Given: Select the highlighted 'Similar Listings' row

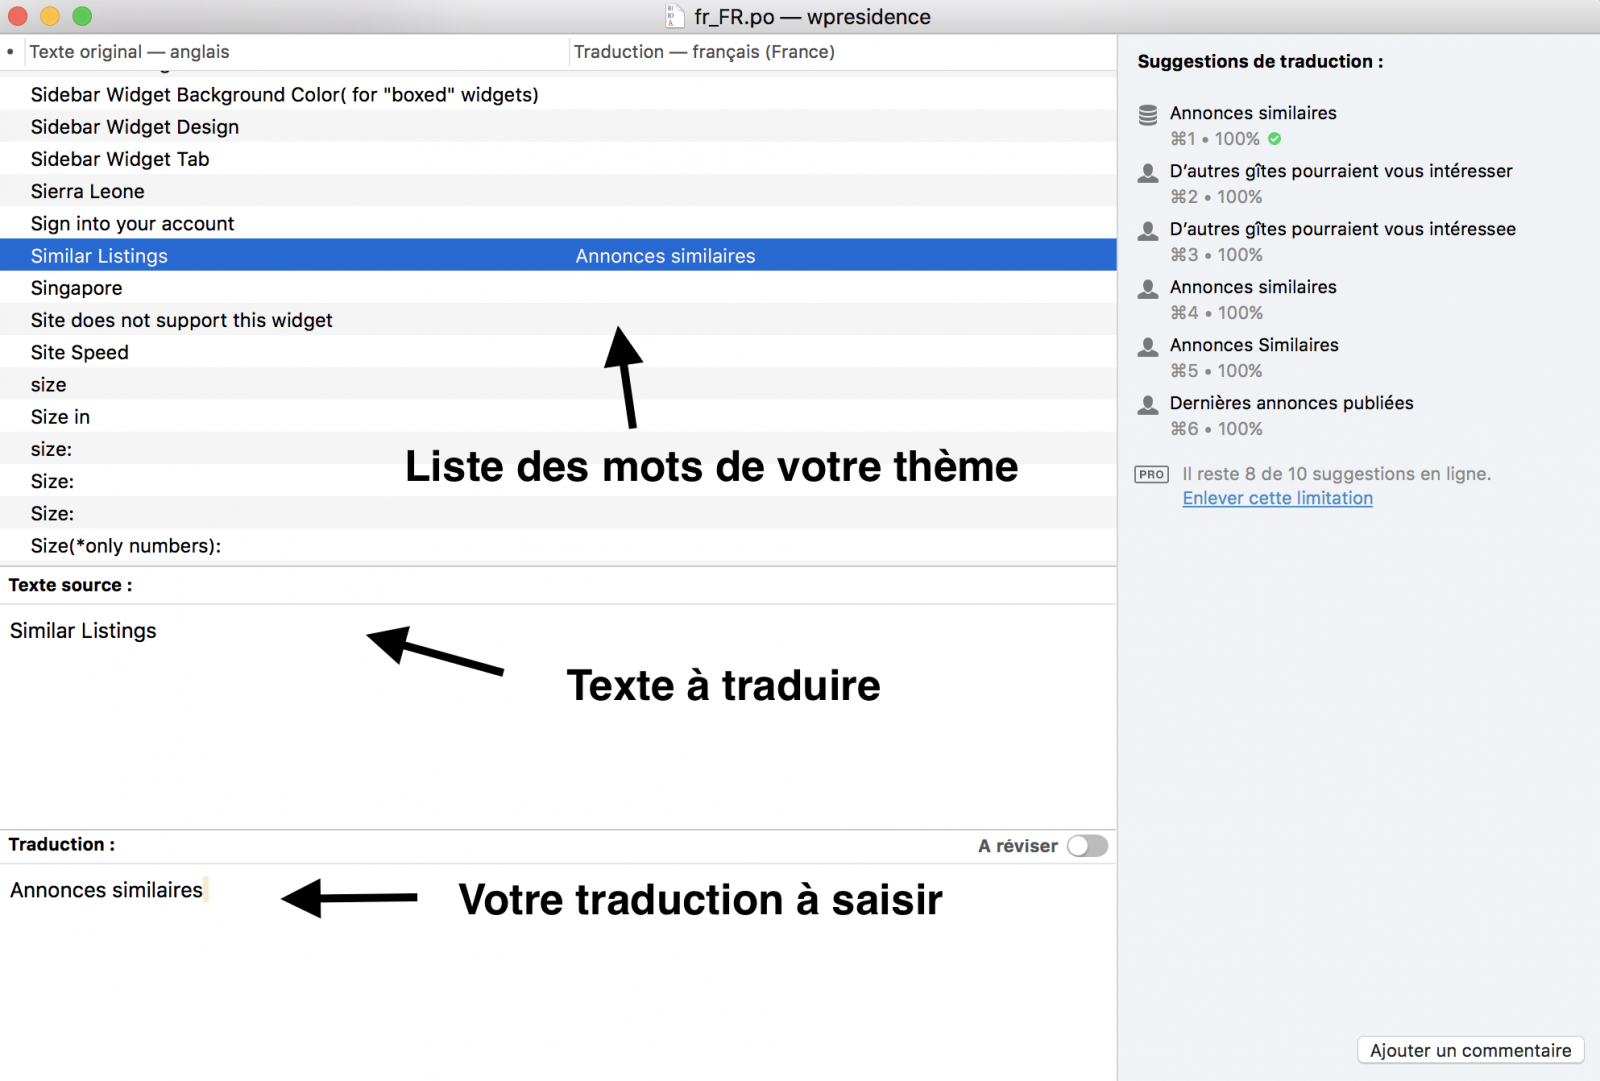Looking at the screenshot, I should pyautogui.click(x=558, y=255).
